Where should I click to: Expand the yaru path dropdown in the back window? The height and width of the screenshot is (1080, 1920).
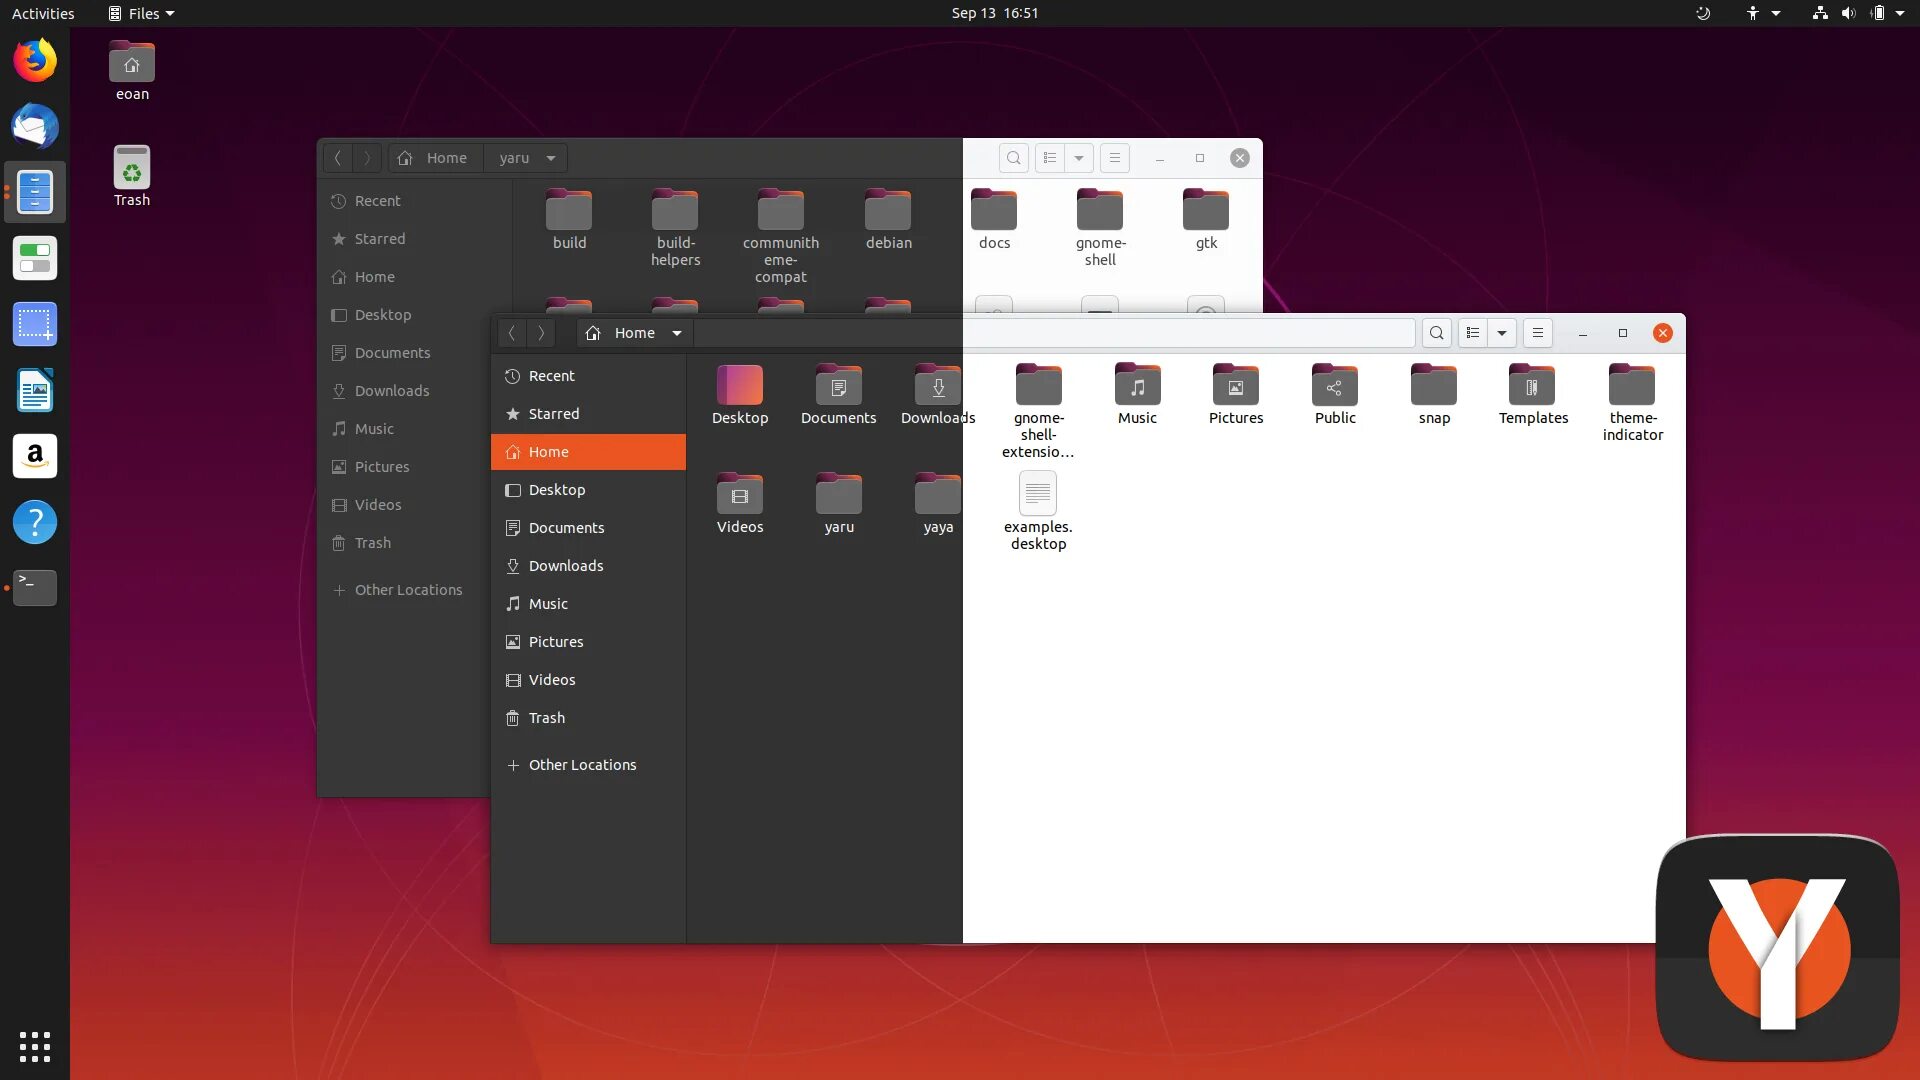pyautogui.click(x=551, y=158)
